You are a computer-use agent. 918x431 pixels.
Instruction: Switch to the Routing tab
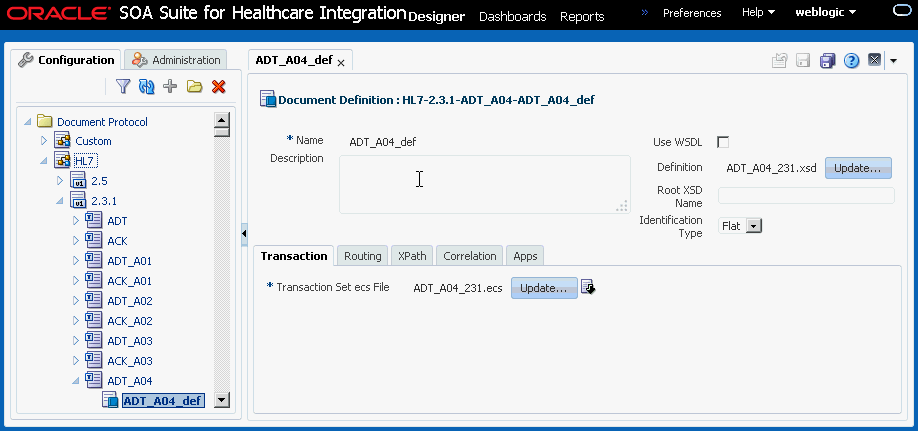coord(362,256)
